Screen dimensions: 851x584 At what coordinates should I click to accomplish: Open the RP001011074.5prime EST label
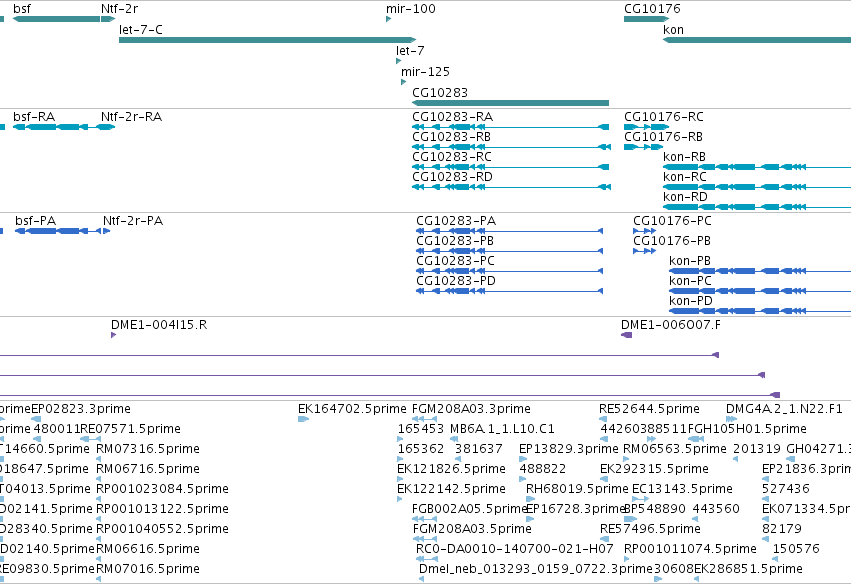(690, 549)
